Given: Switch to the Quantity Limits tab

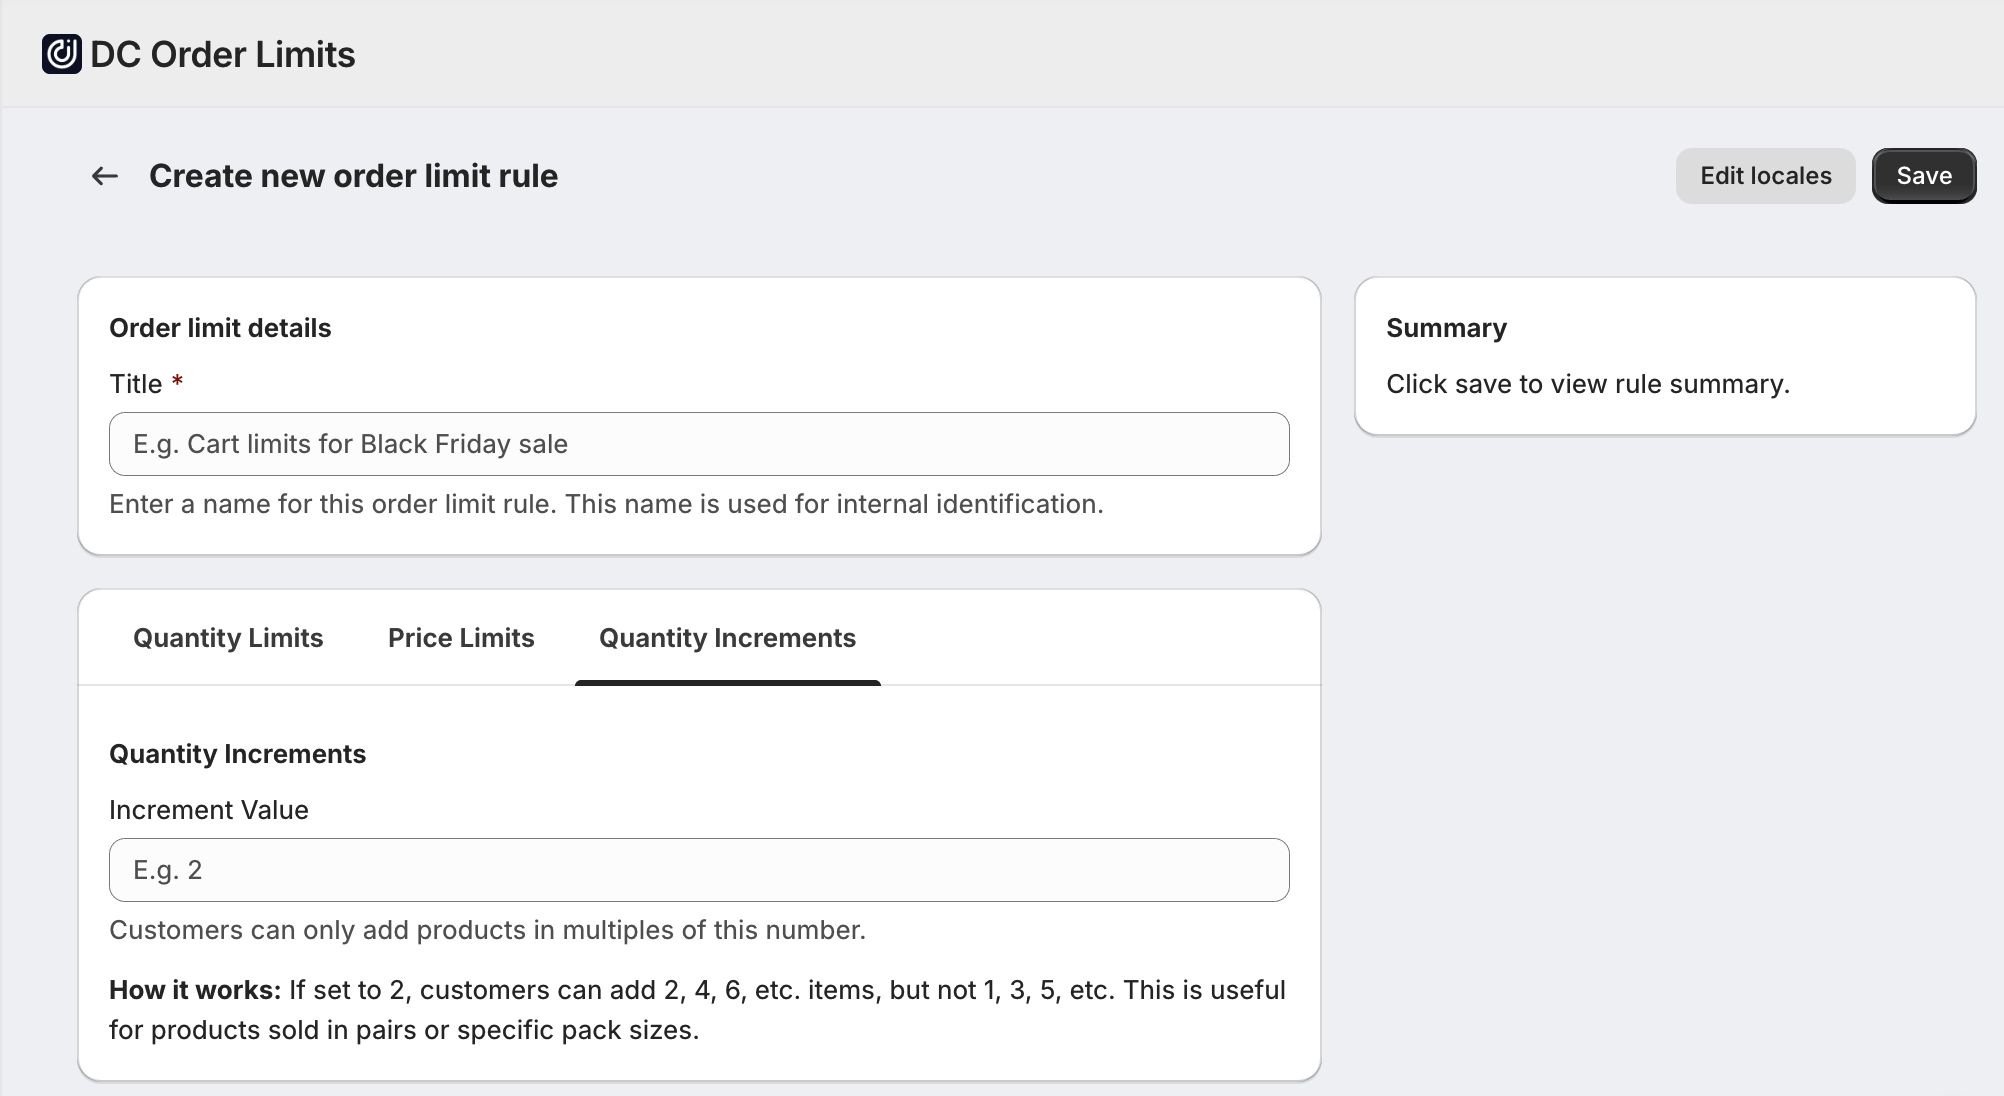Looking at the screenshot, I should pyautogui.click(x=228, y=638).
